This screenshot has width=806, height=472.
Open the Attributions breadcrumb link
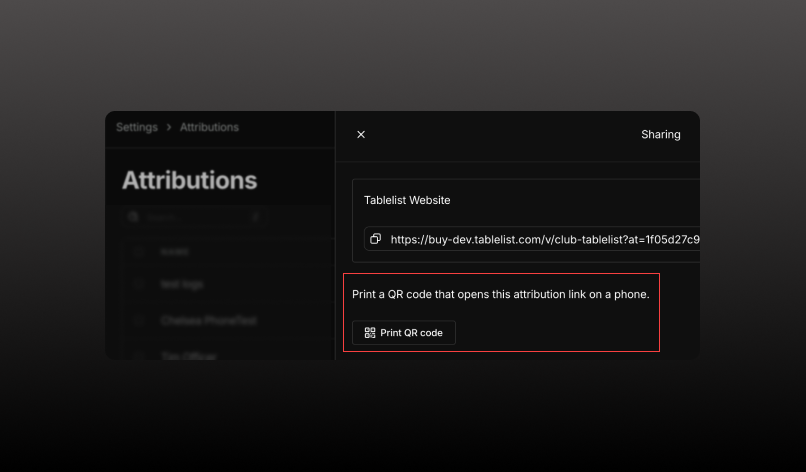[209, 127]
